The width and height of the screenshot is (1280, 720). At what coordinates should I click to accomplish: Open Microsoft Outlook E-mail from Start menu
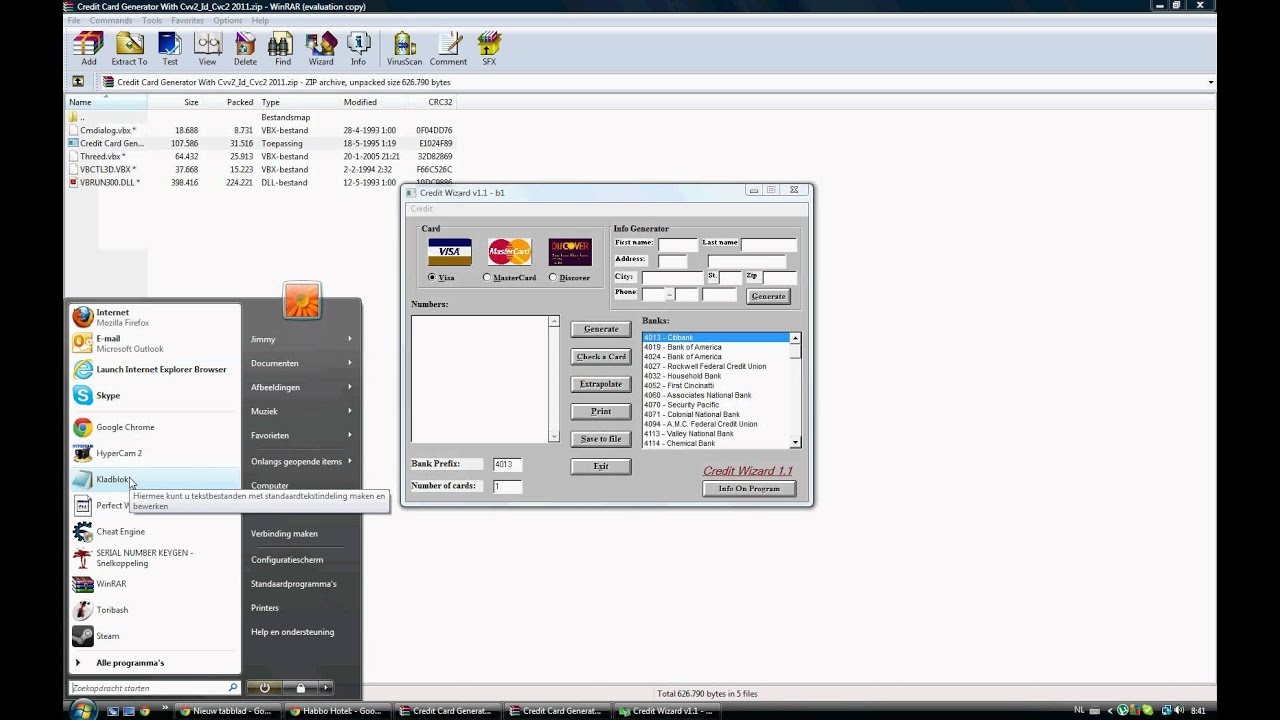pyautogui.click(x=155, y=343)
